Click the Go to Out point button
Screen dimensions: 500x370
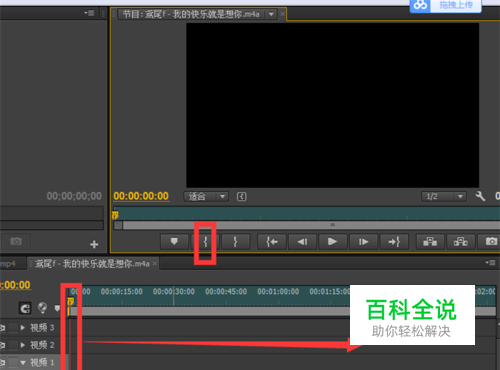click(x=394, y=241)
